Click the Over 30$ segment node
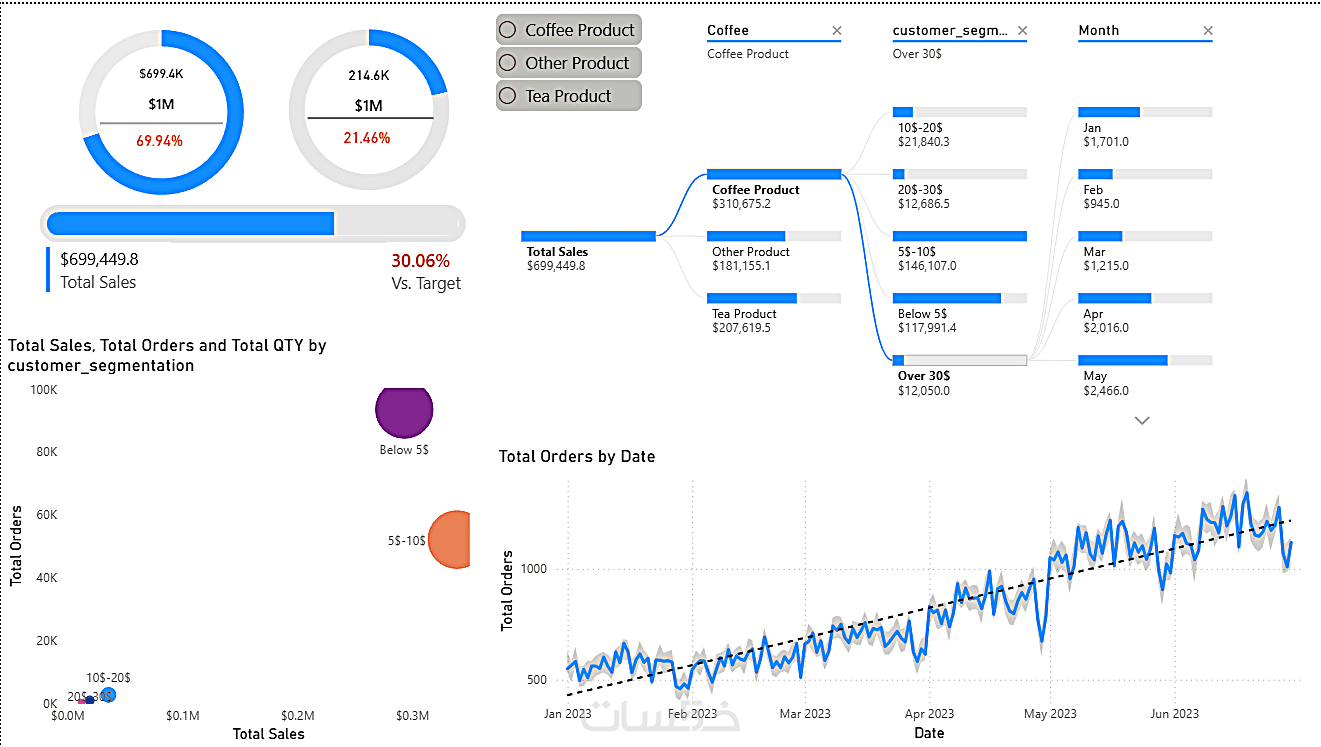Viewport: 1321px width, 747px height. [959, 360]
